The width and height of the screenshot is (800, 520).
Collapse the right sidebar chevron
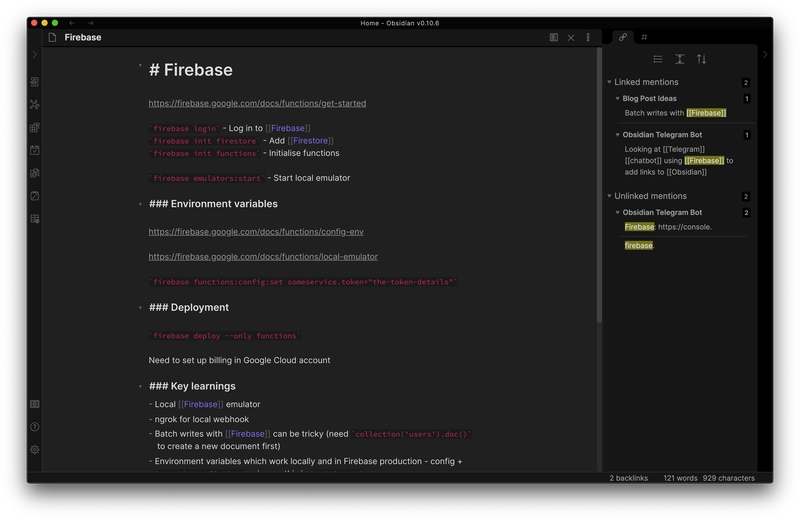point(765,55)
